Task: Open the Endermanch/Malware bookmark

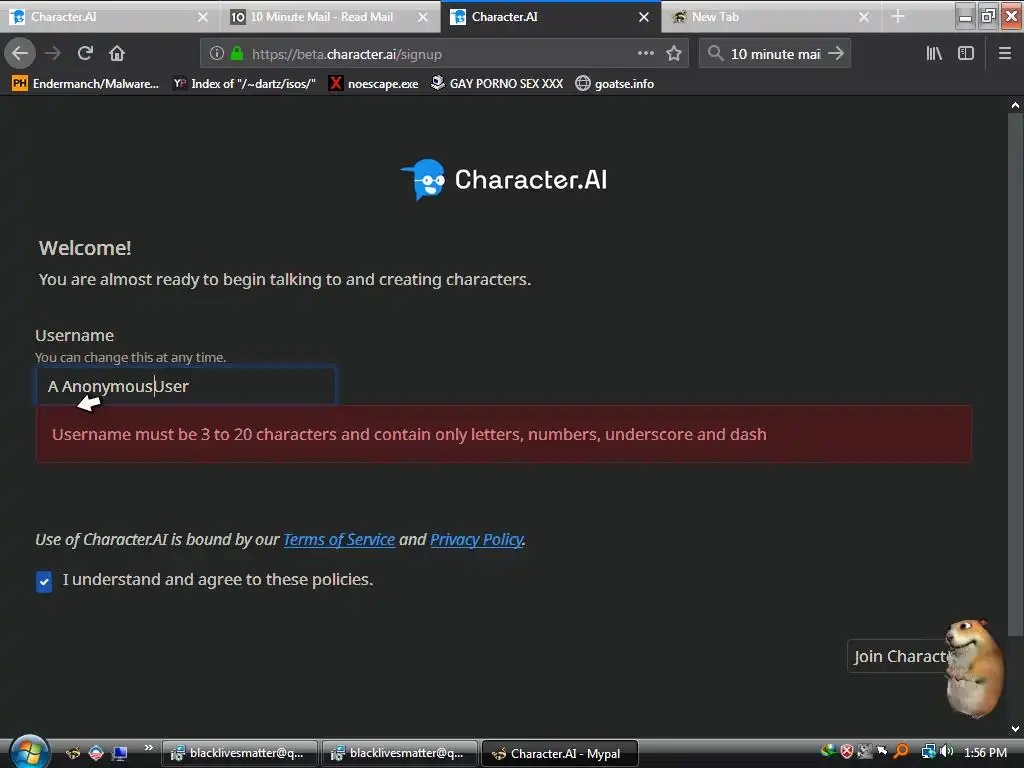Action: (x=85, y=84)
